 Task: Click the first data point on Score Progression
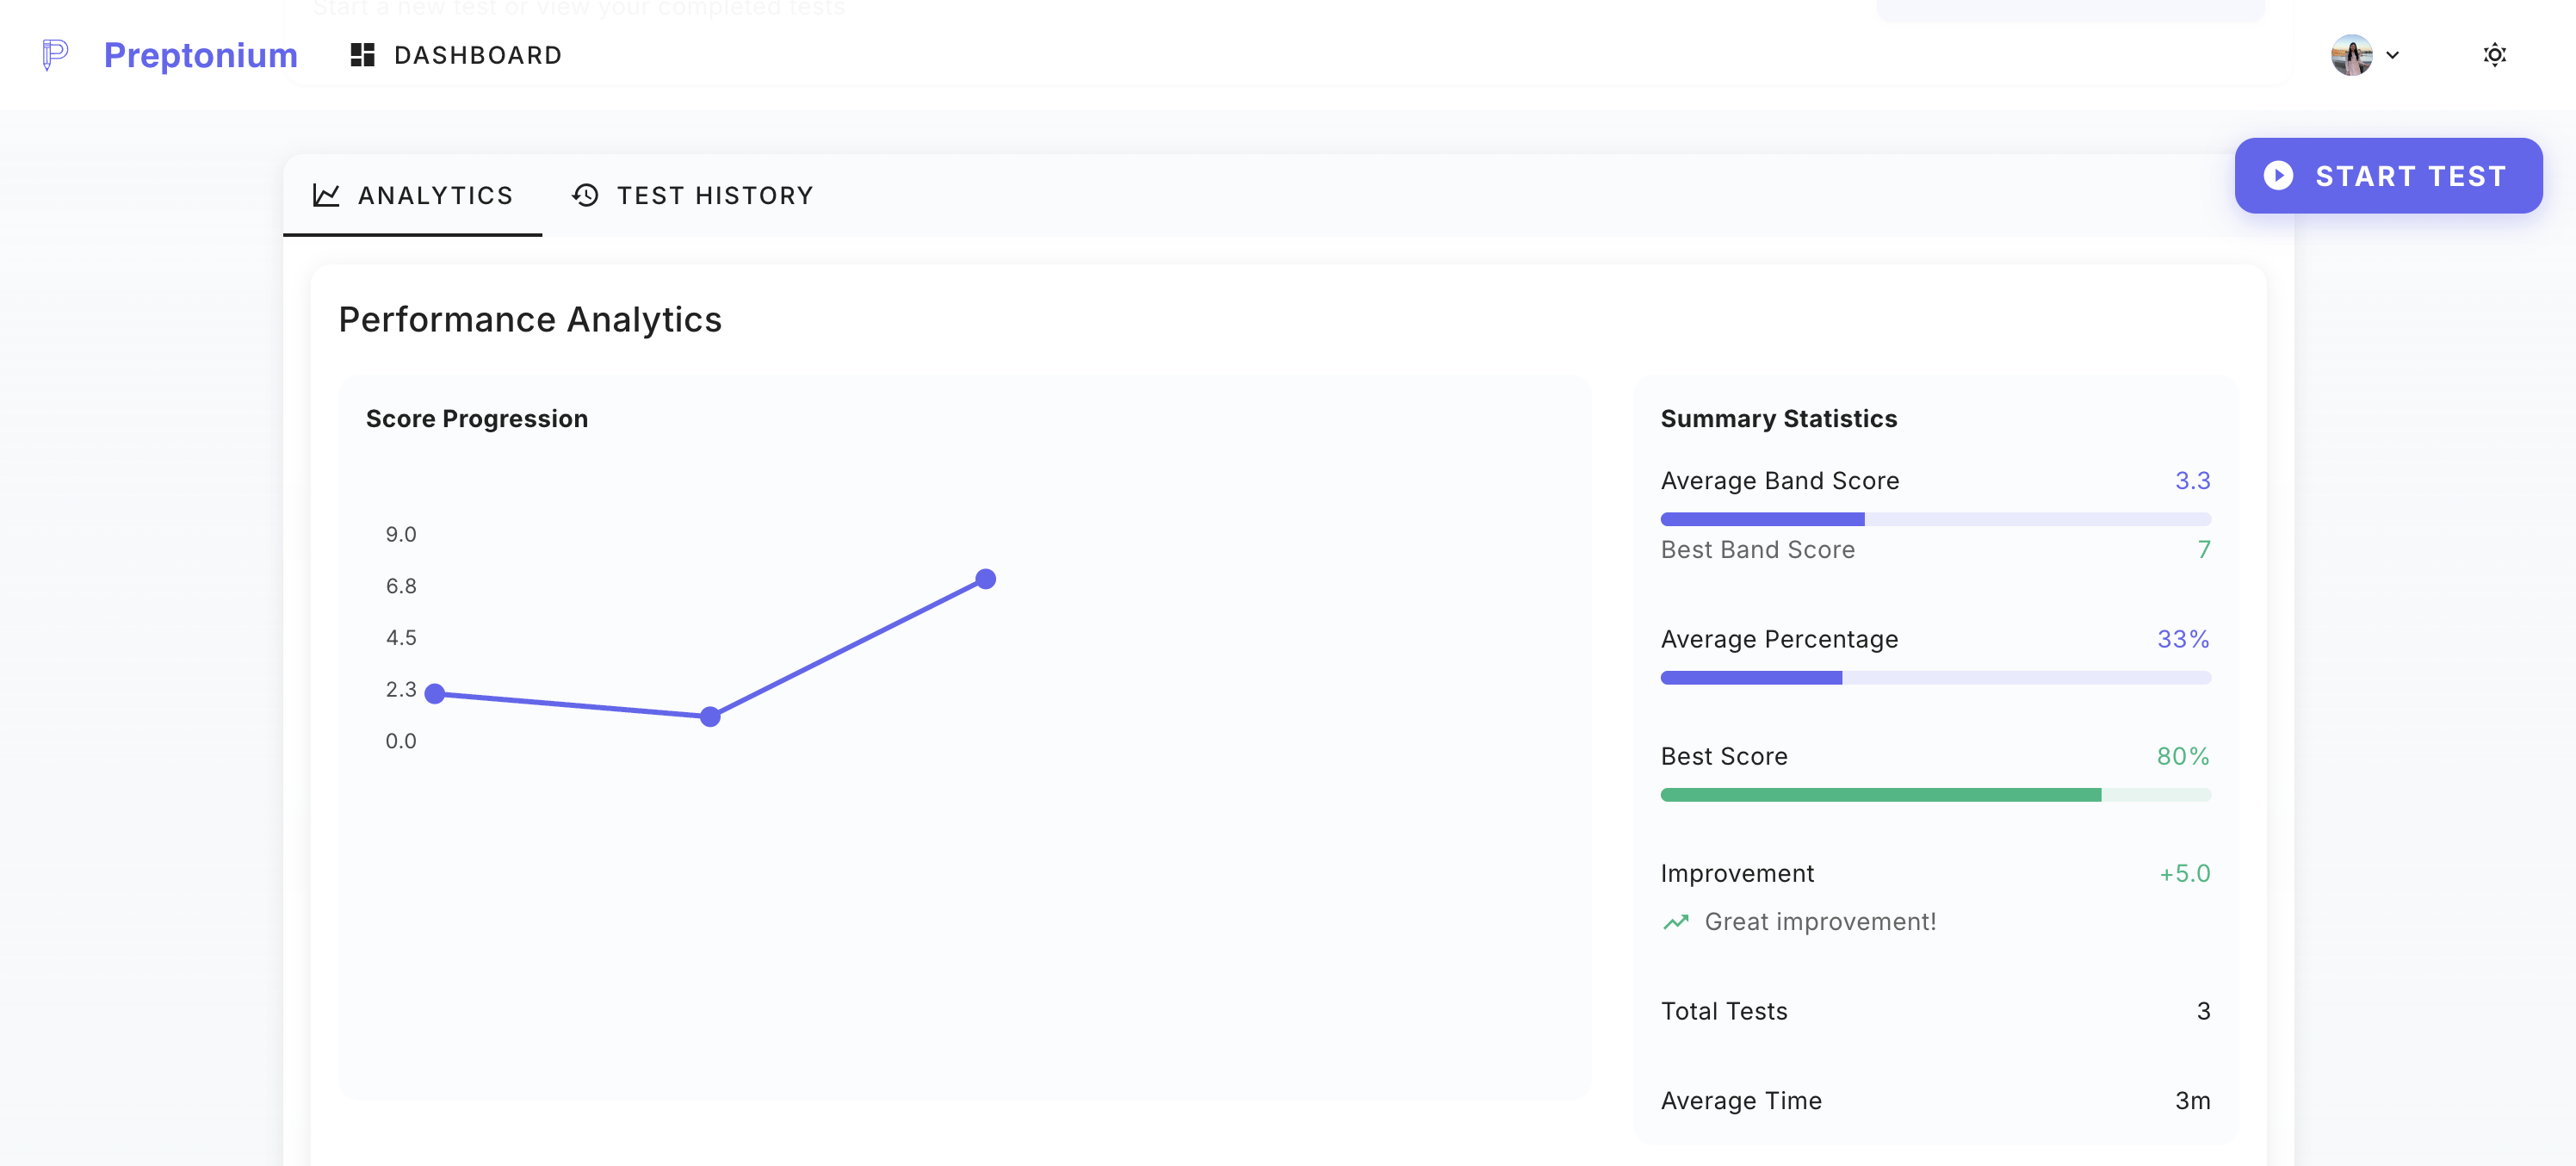(x=435, y=693)
